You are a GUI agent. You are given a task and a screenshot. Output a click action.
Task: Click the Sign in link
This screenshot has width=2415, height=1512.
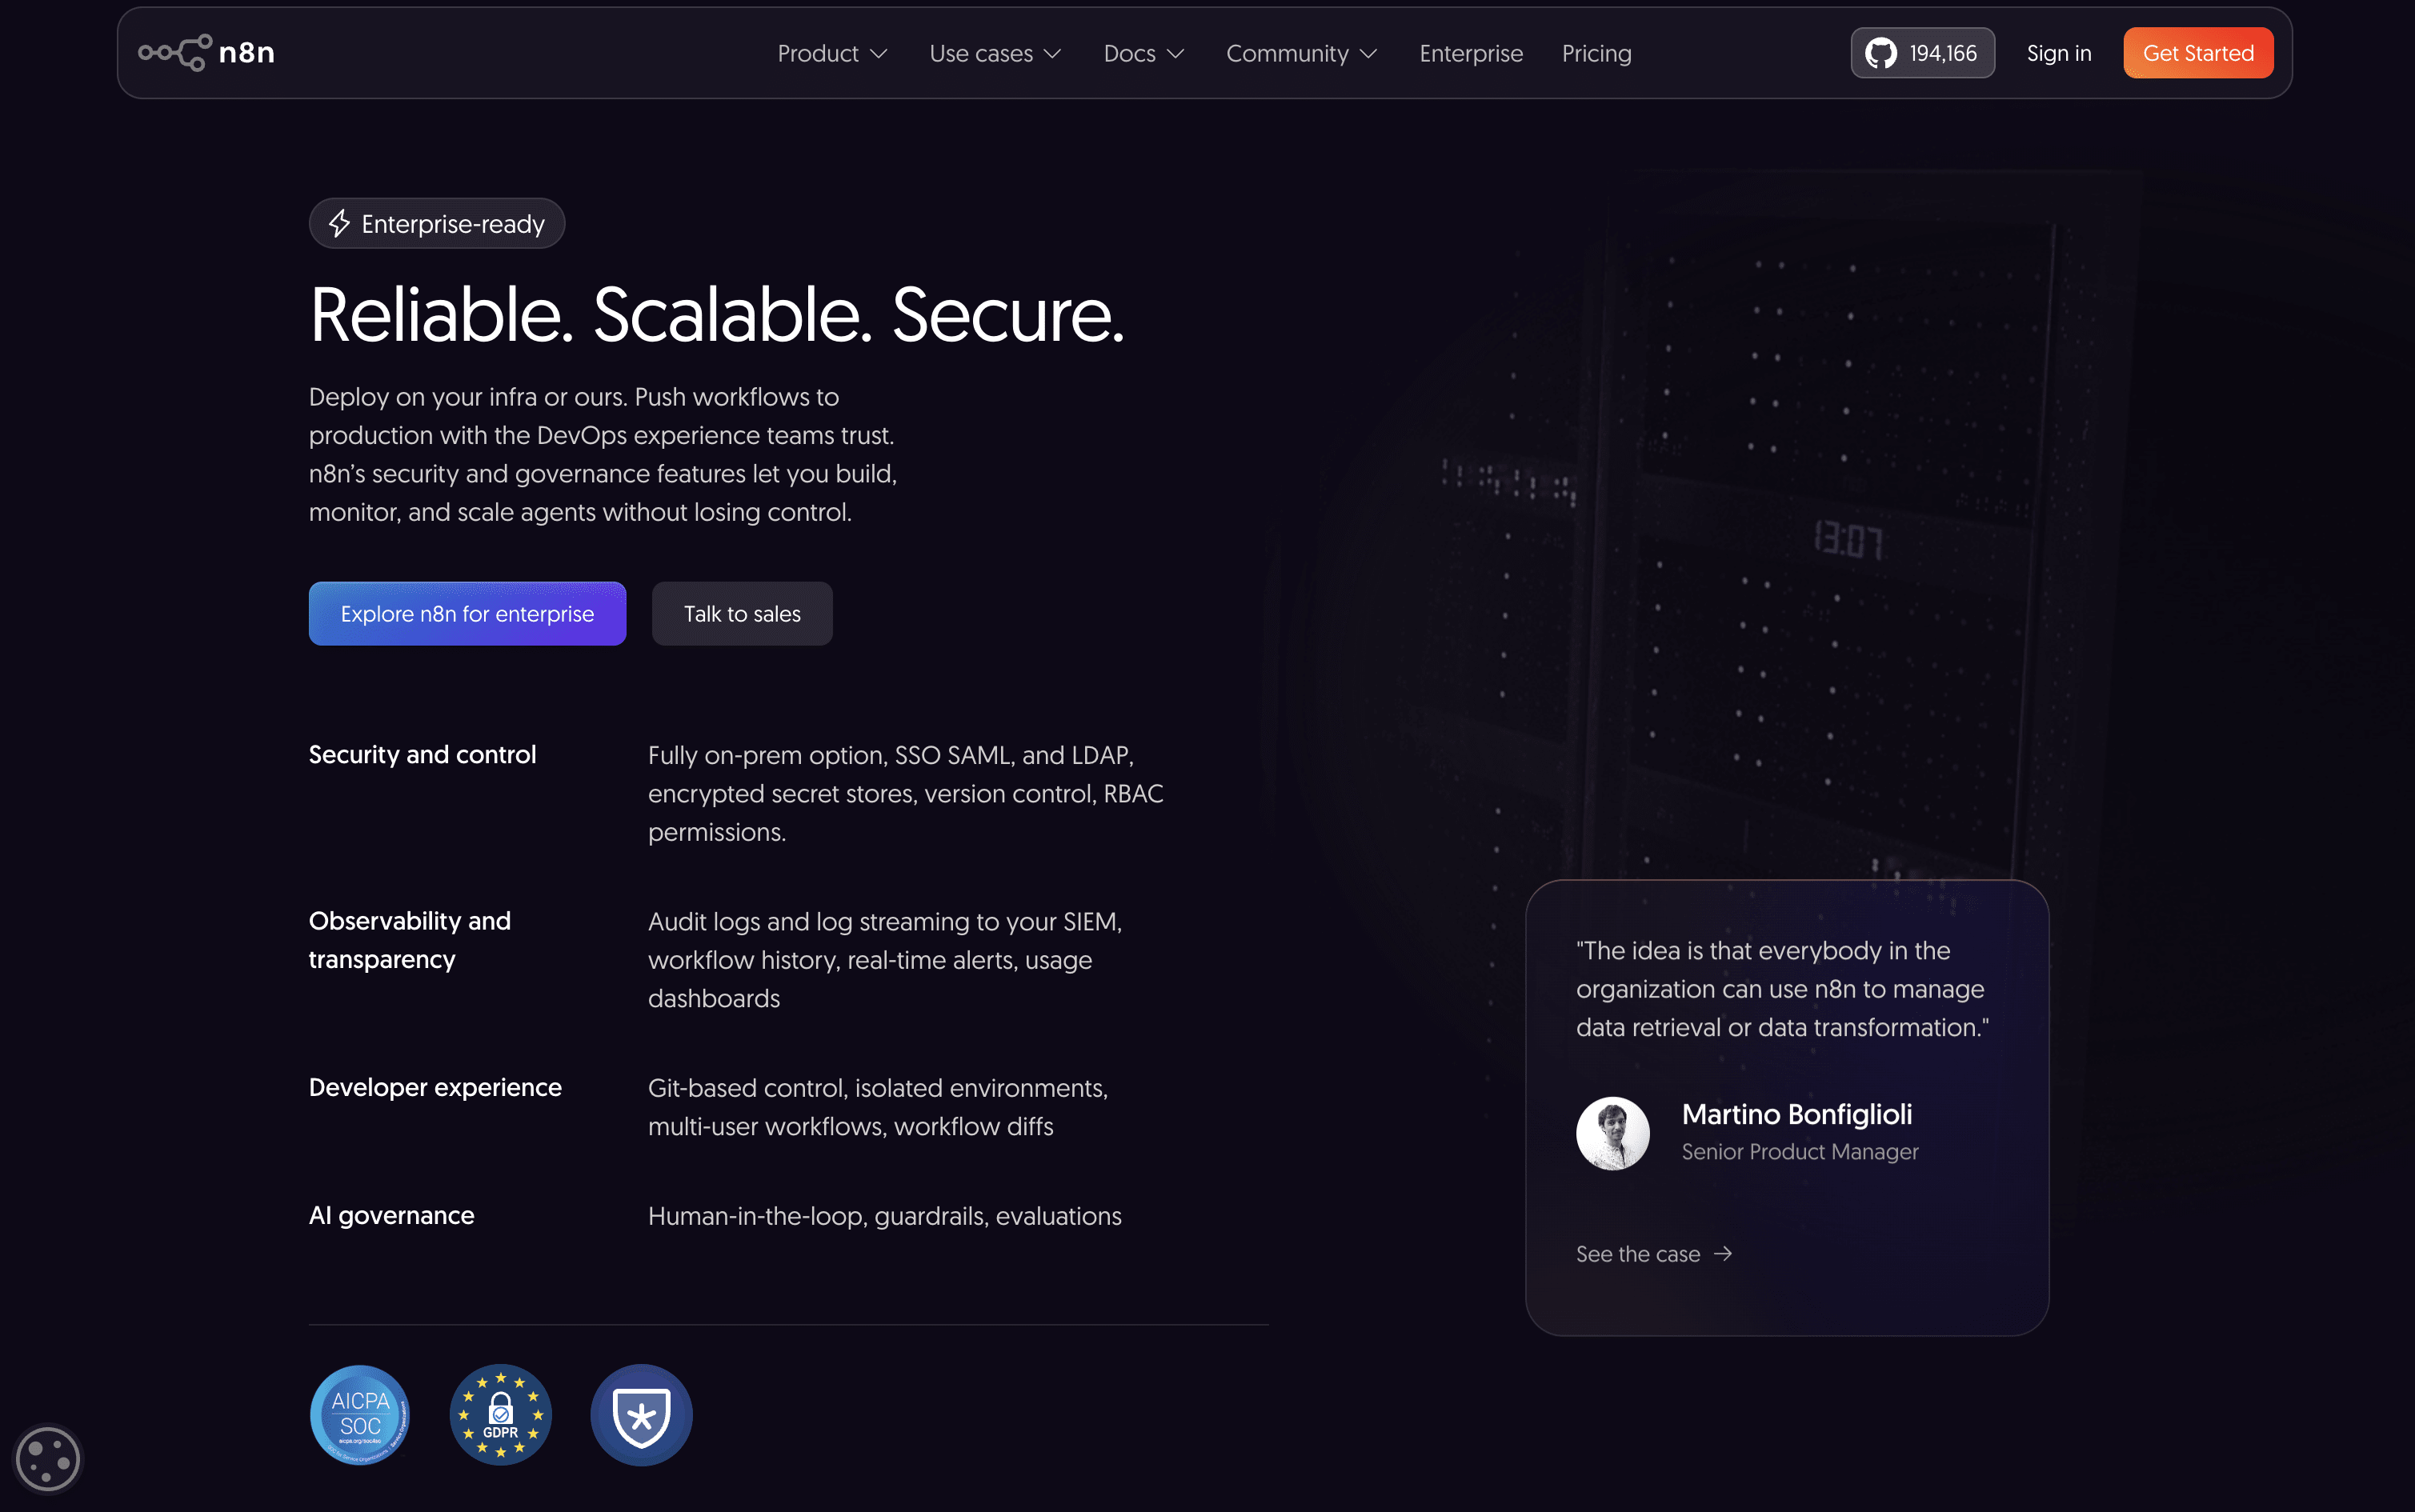[x=2059, y=53]
